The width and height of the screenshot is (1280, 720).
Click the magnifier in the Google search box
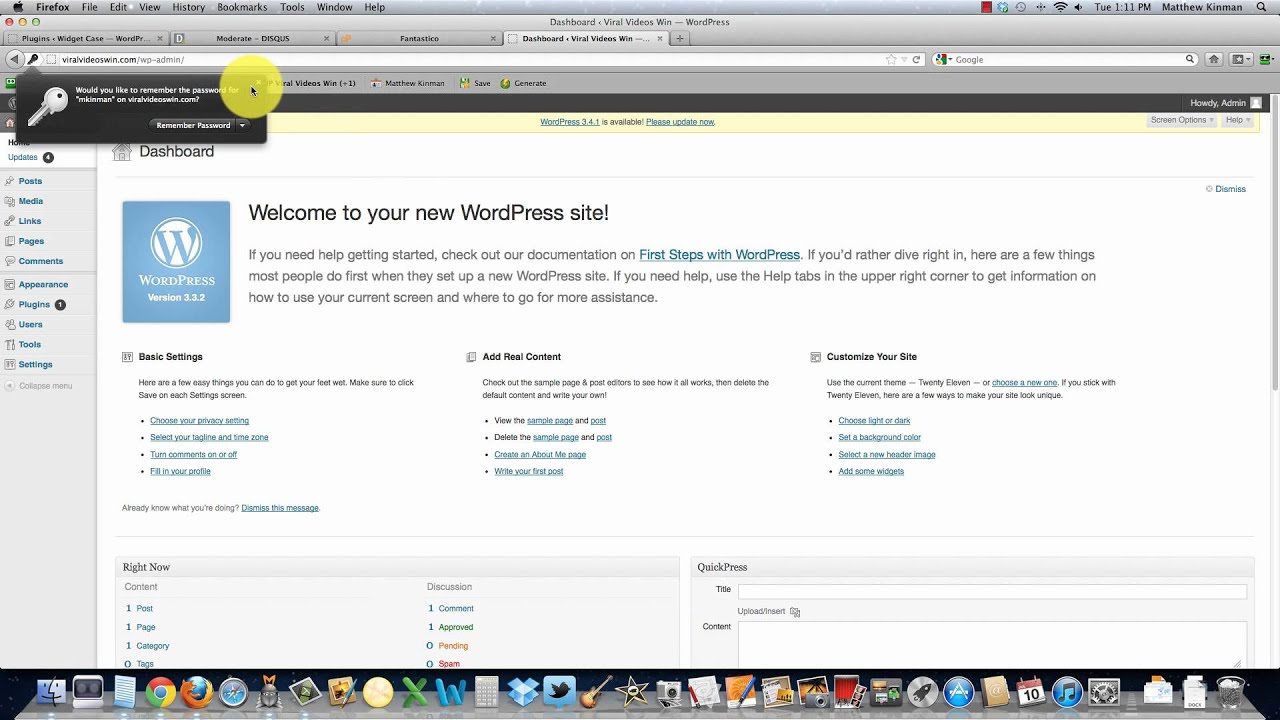click(1190, 60)
